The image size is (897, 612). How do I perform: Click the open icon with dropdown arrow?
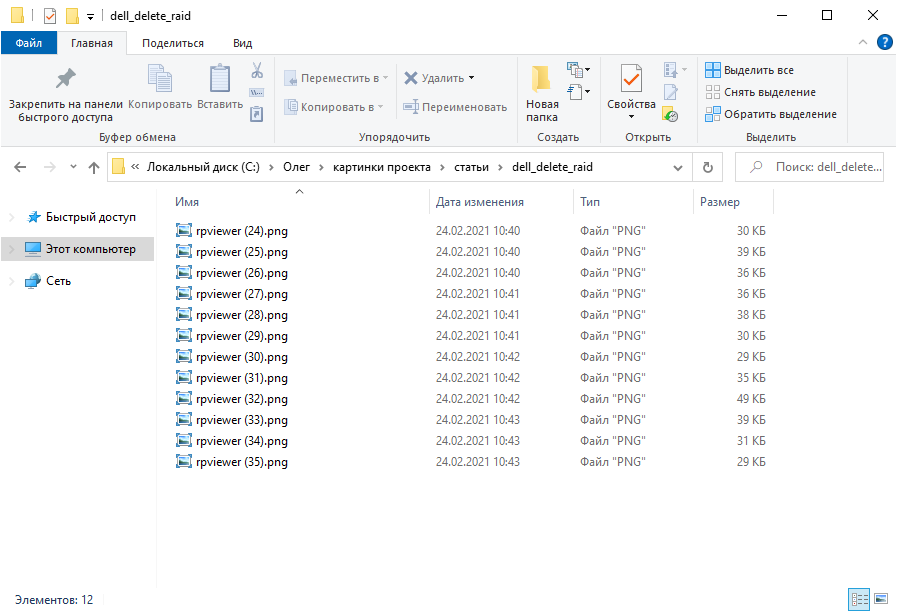coord(675,70)
